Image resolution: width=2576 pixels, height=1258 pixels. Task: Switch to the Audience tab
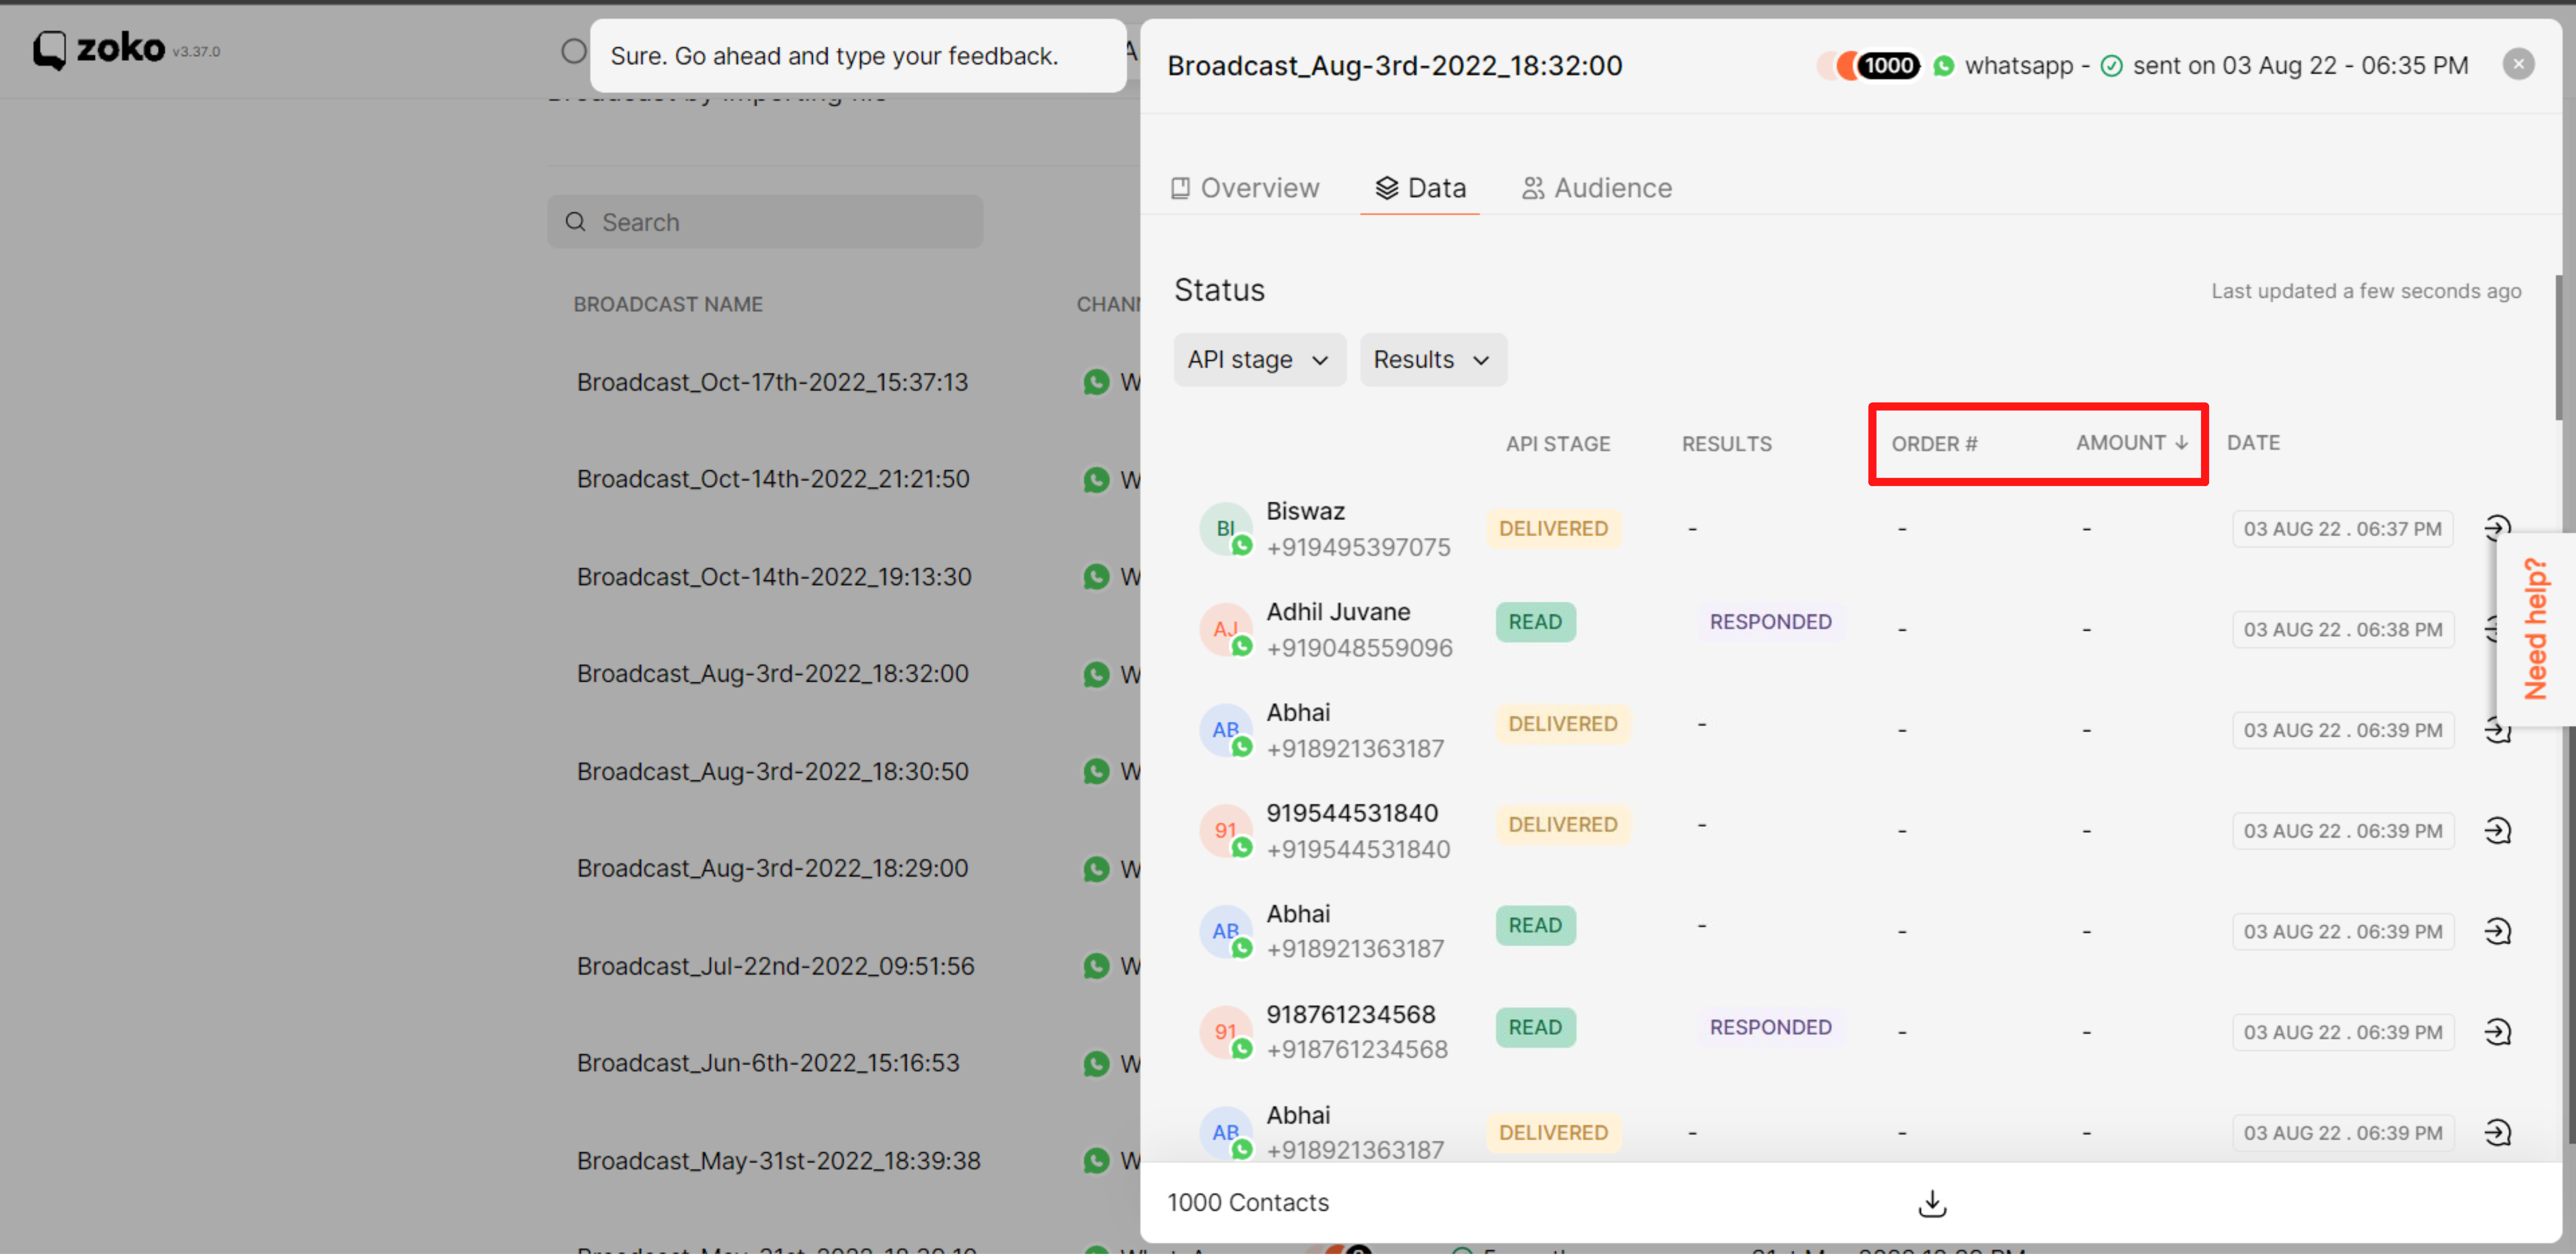tap(1596, 188)
